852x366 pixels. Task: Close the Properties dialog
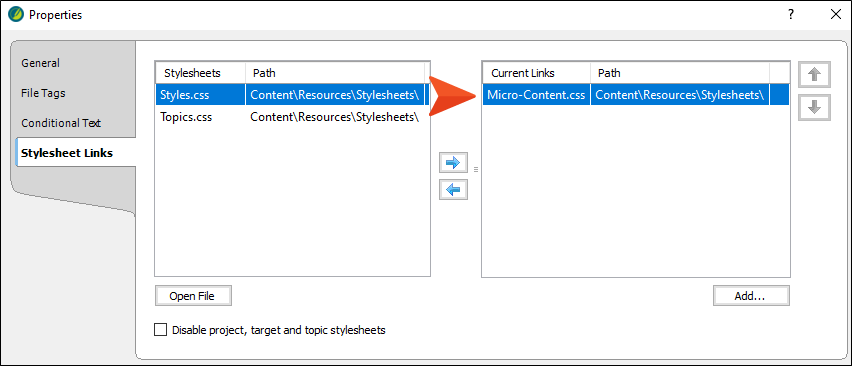click(x=836, y=15)
